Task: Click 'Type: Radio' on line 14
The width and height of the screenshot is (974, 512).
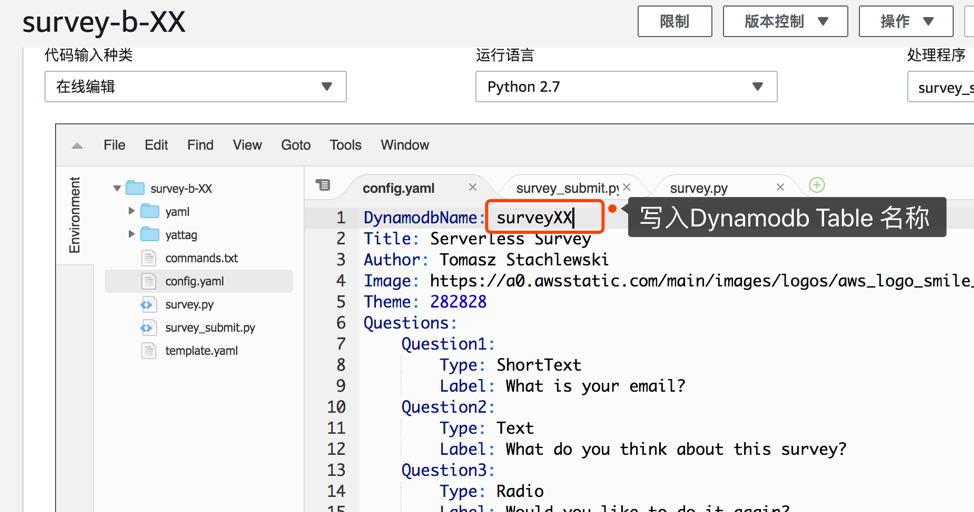Action: [x=491, y=492]
